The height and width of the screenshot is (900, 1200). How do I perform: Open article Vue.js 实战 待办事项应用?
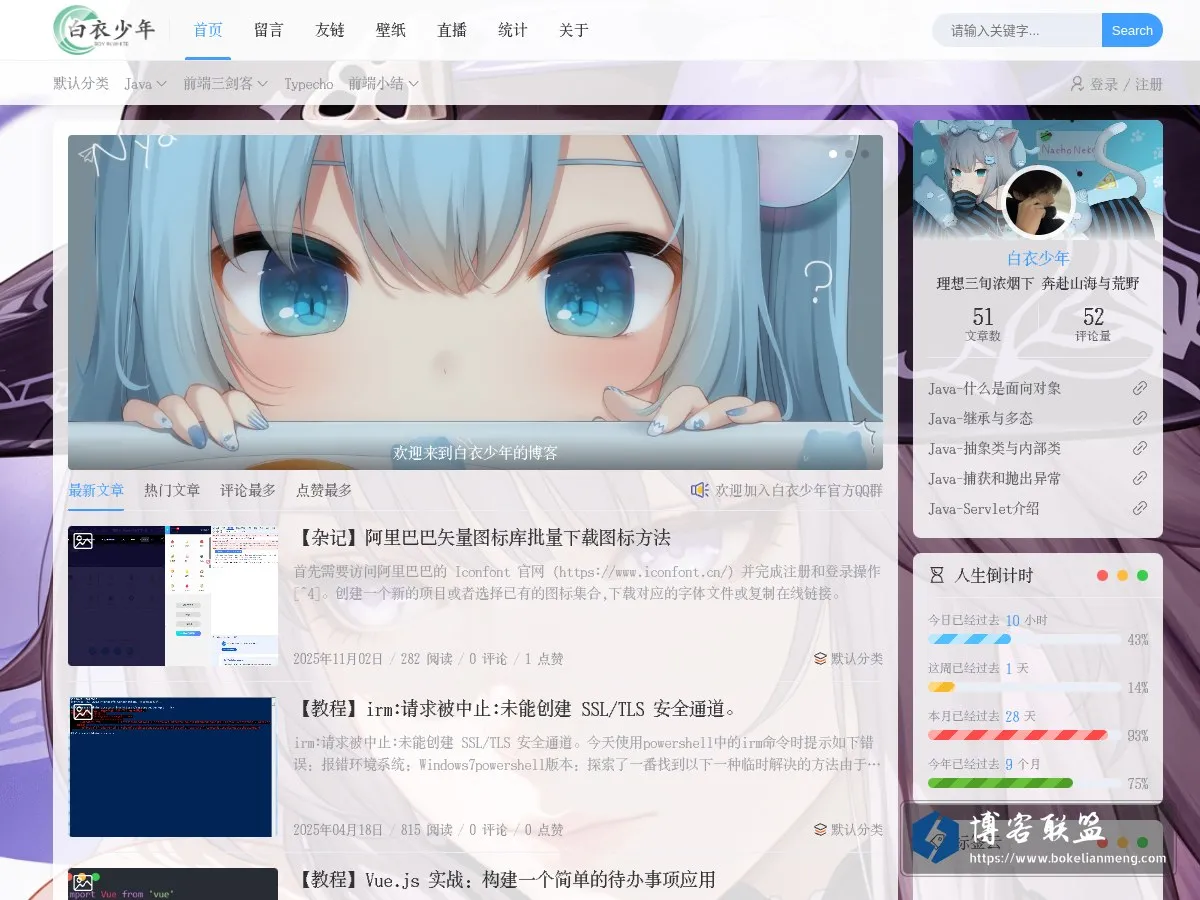tap(506, 880)
